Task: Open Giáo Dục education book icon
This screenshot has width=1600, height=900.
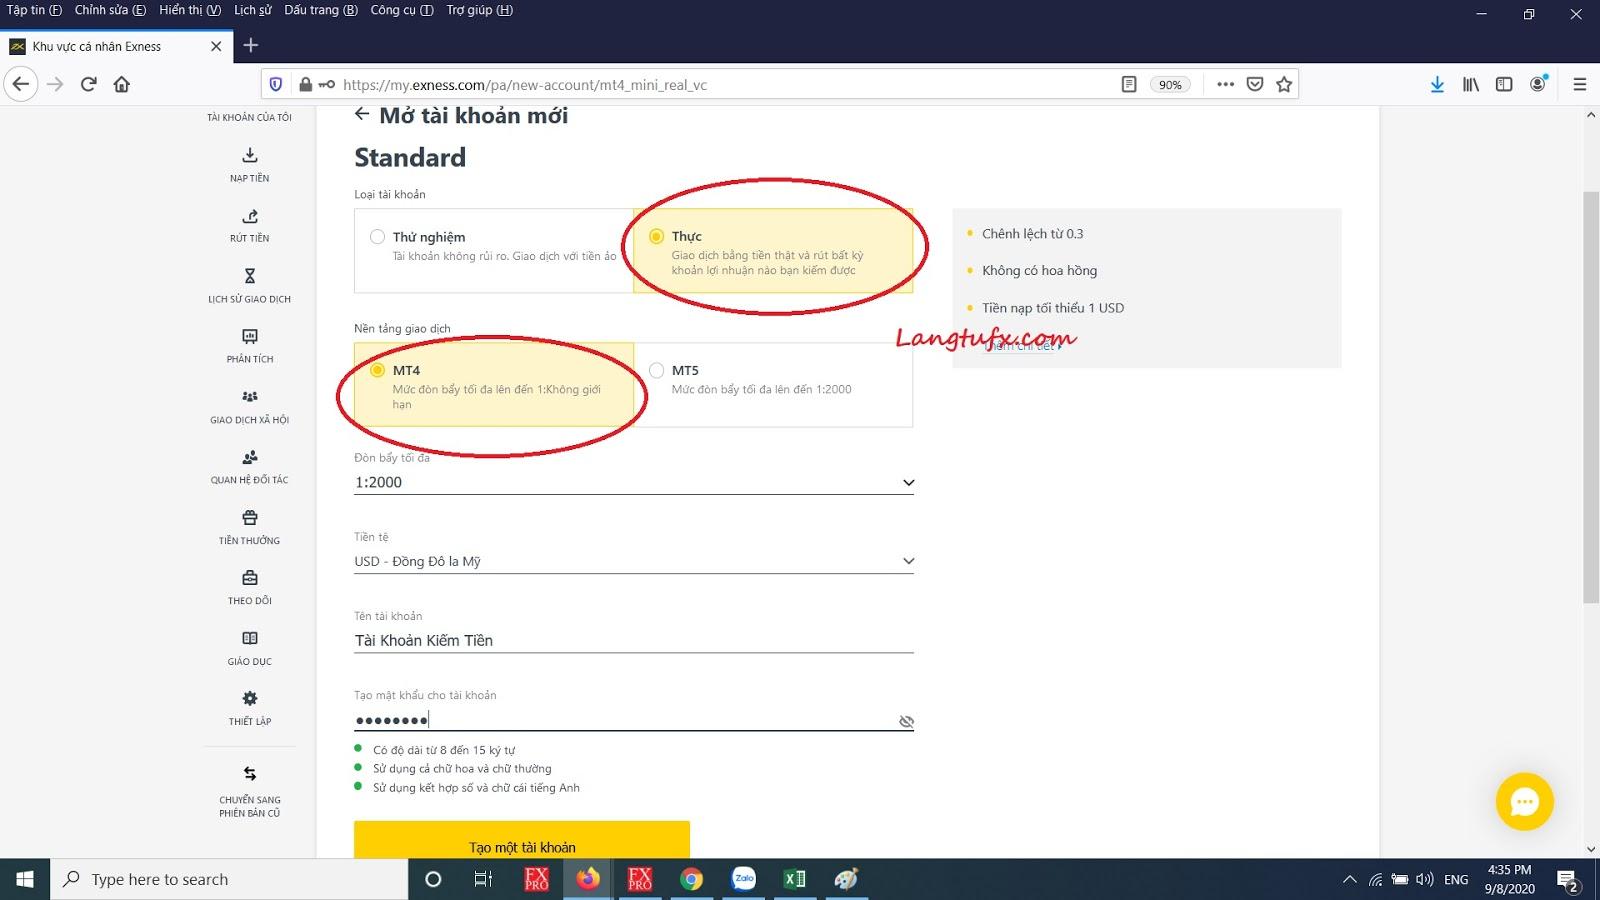Action: (250, 638)
